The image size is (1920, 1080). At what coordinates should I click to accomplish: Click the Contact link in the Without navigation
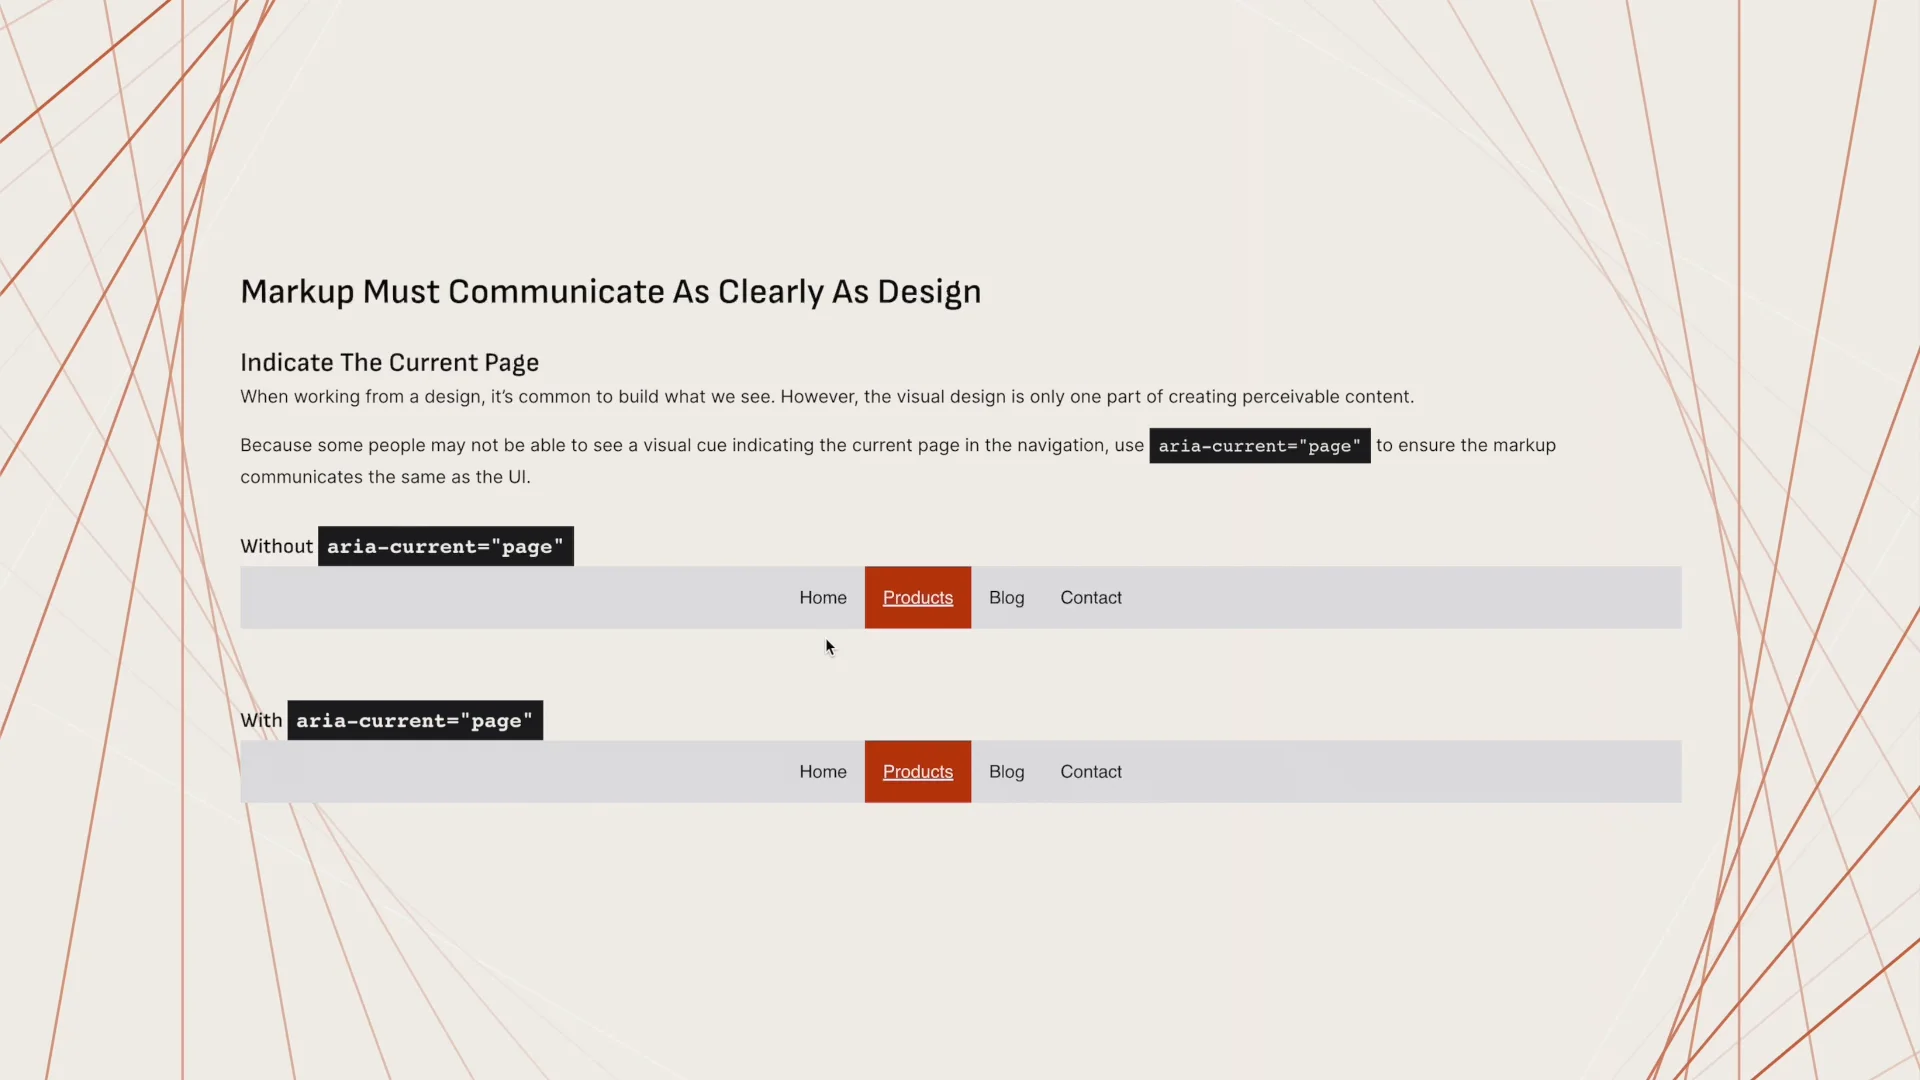(1090, 597)
